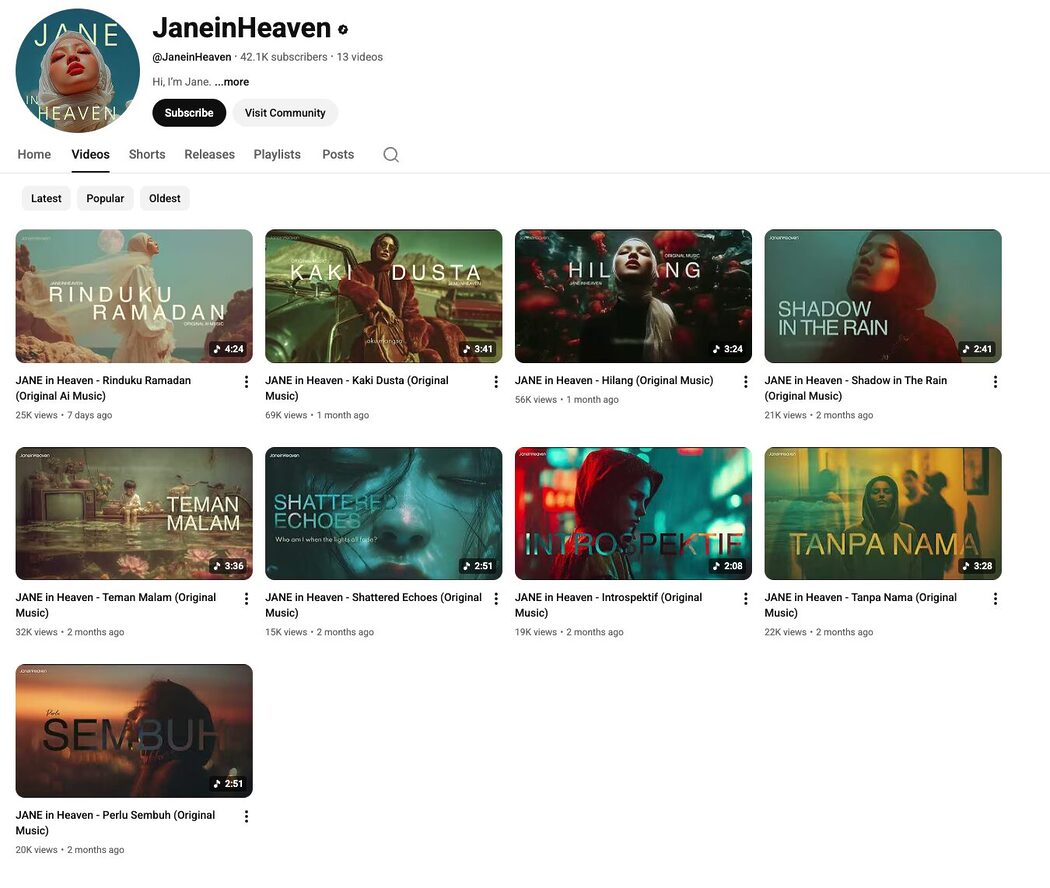Click the 3:41 duration badge
Screen dimensions: 1050x888
click(478, 349)
